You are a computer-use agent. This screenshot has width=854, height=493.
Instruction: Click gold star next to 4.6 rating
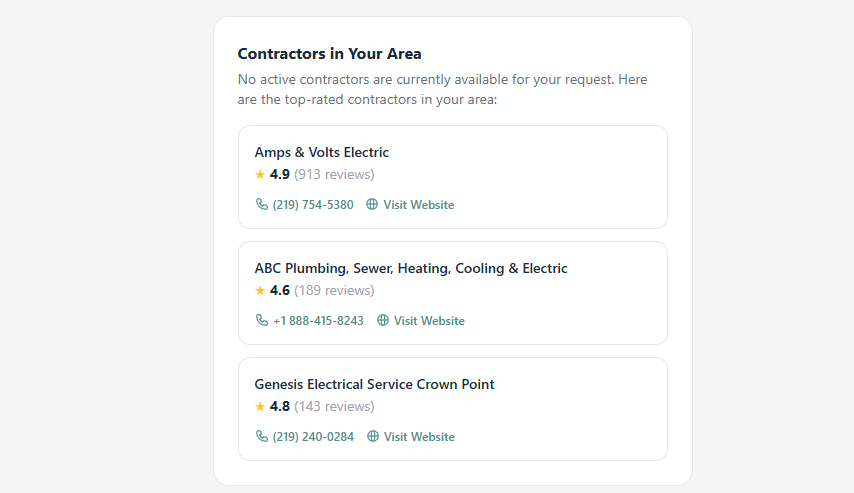260,290
